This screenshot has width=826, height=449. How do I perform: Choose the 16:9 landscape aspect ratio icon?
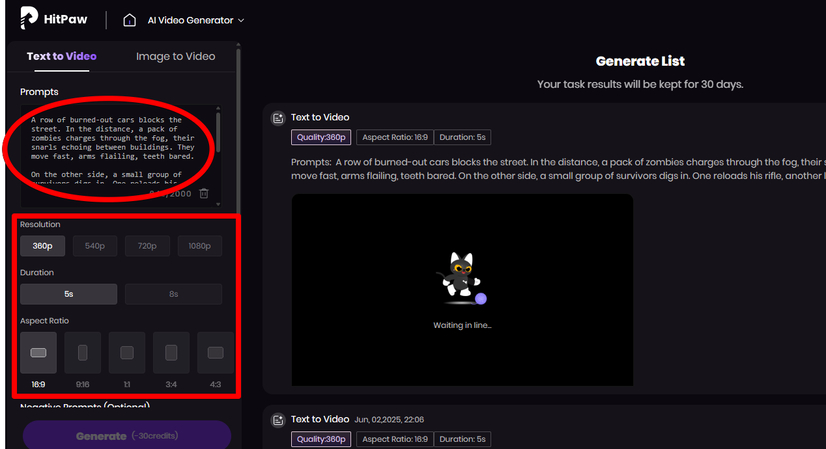click(x=38, y=353)
